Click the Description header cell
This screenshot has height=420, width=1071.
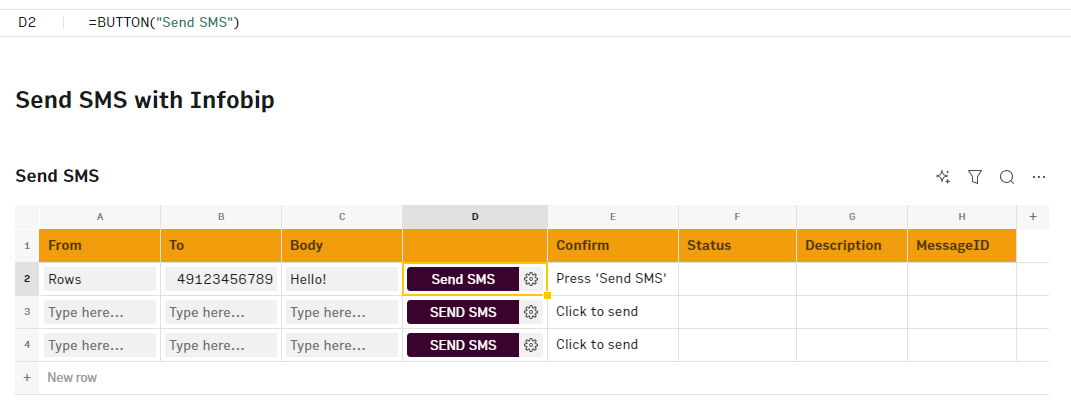tap(852, 245)
